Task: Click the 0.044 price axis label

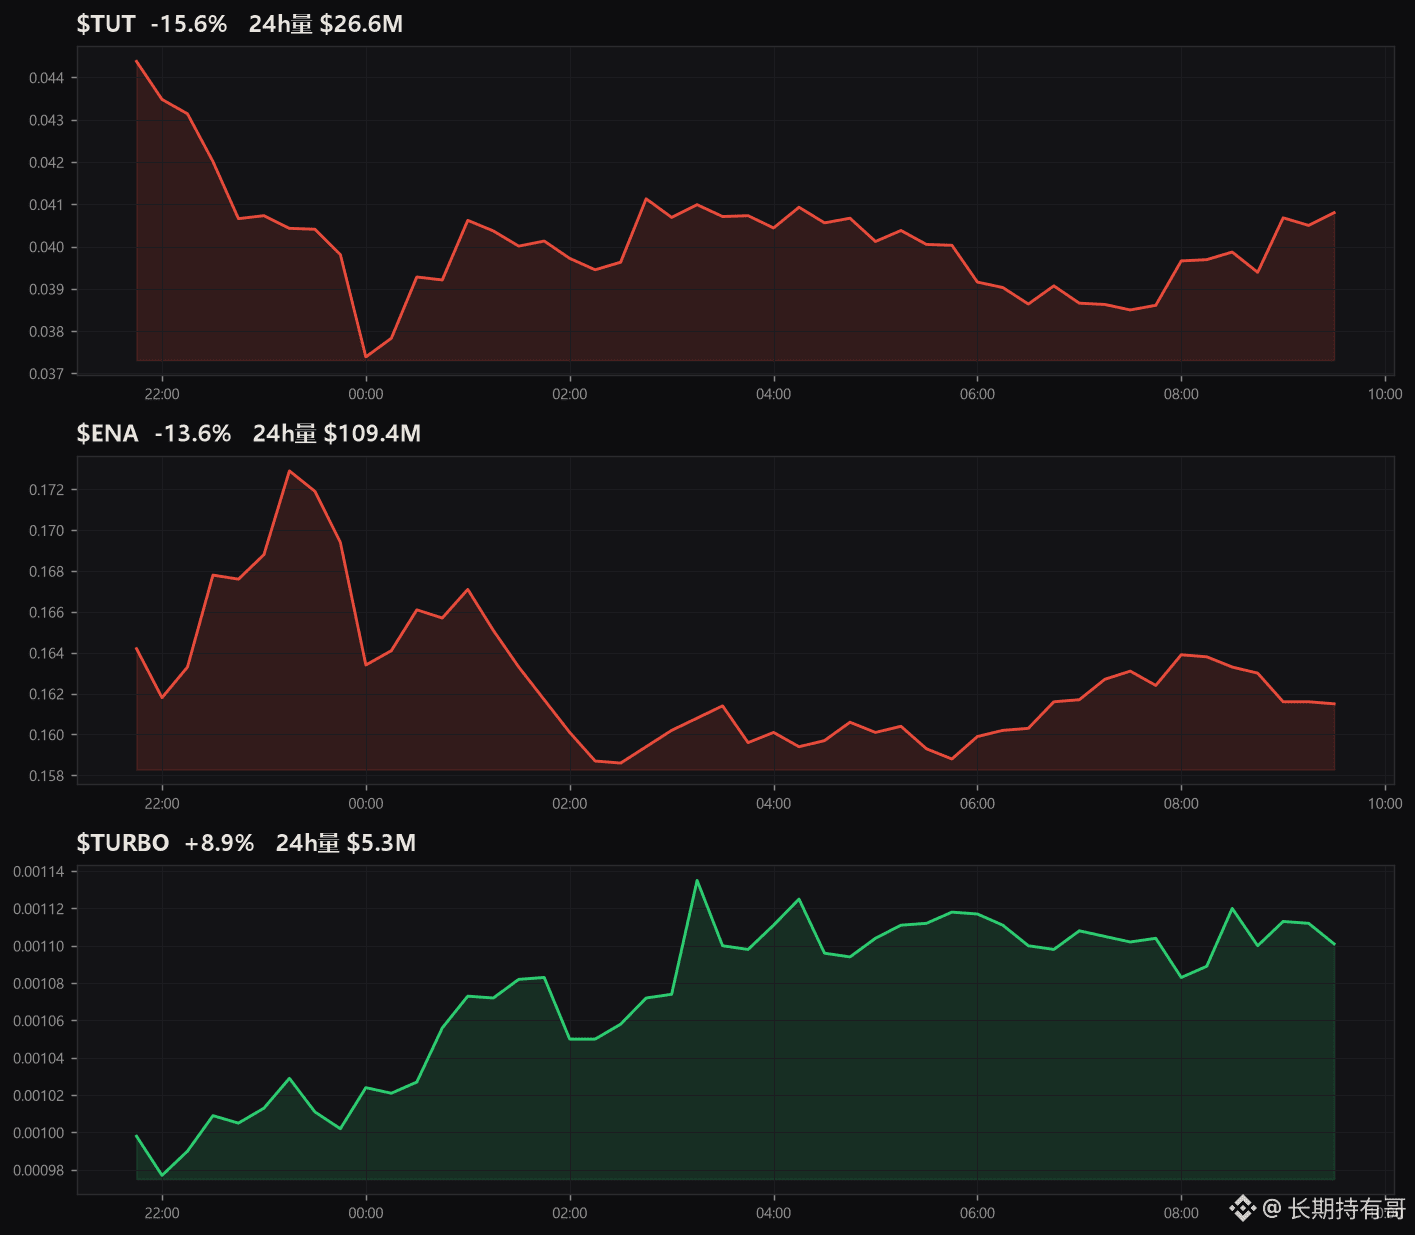Action: tap(46, 78)
